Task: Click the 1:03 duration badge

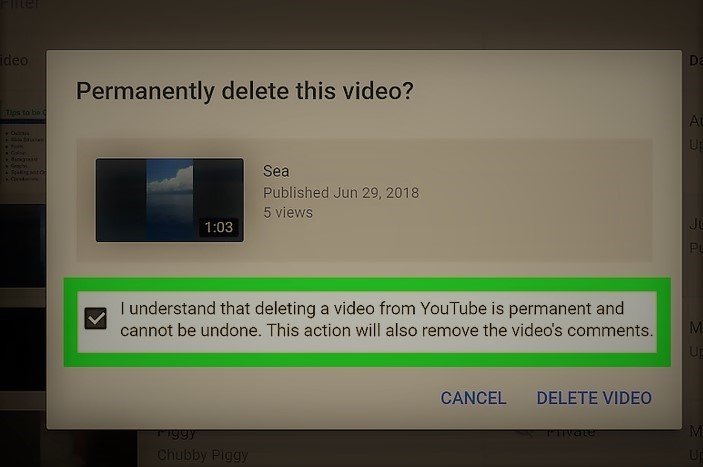Action: [218, 227]
